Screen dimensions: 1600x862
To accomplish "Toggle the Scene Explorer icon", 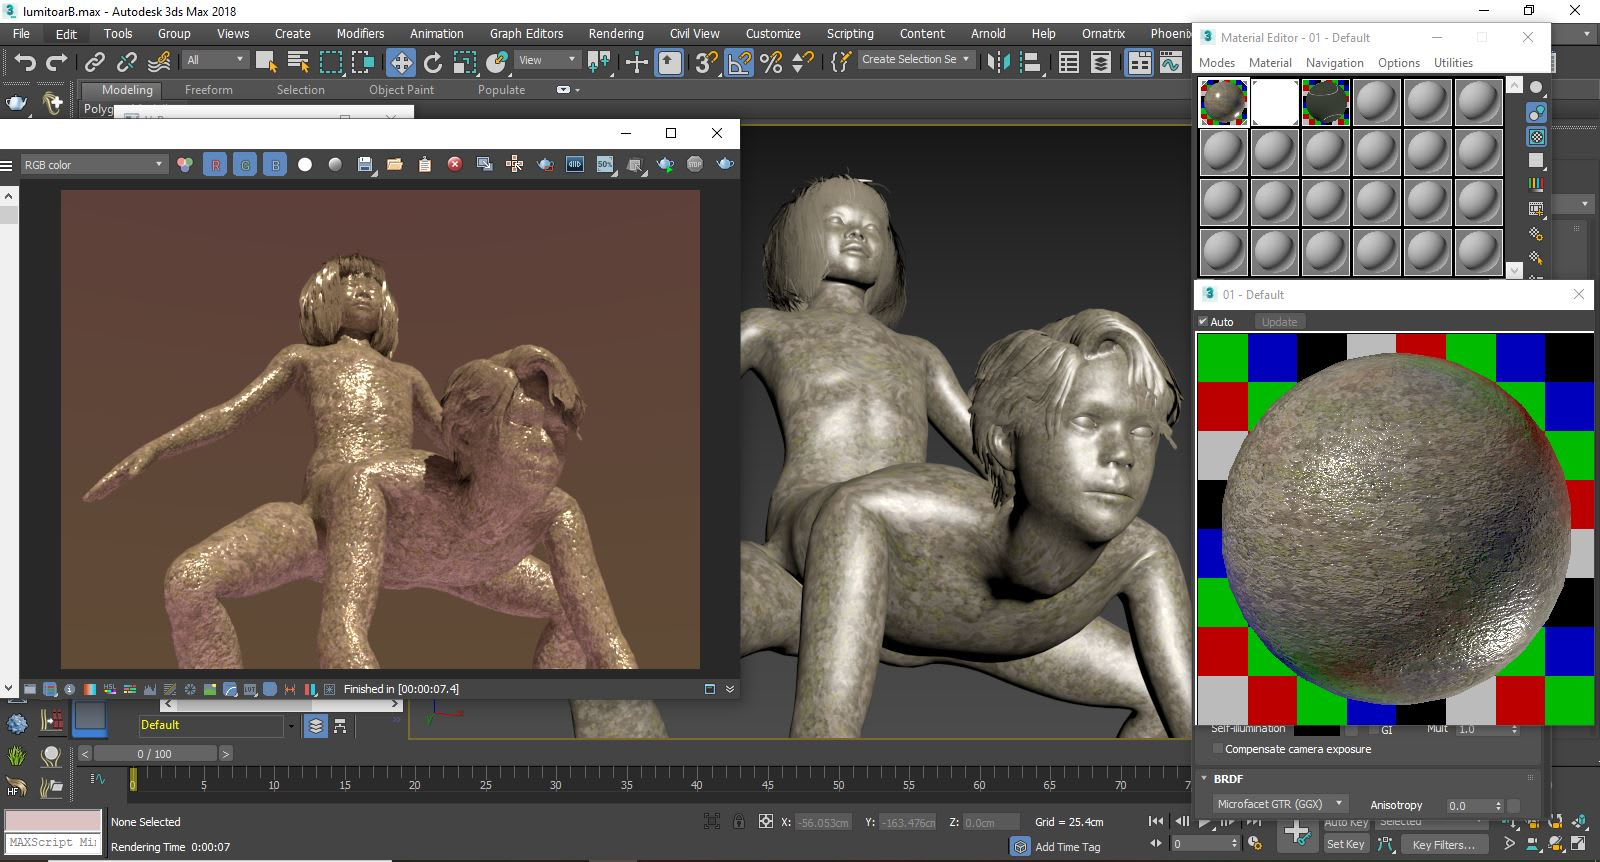I will tap(1069, 62).
